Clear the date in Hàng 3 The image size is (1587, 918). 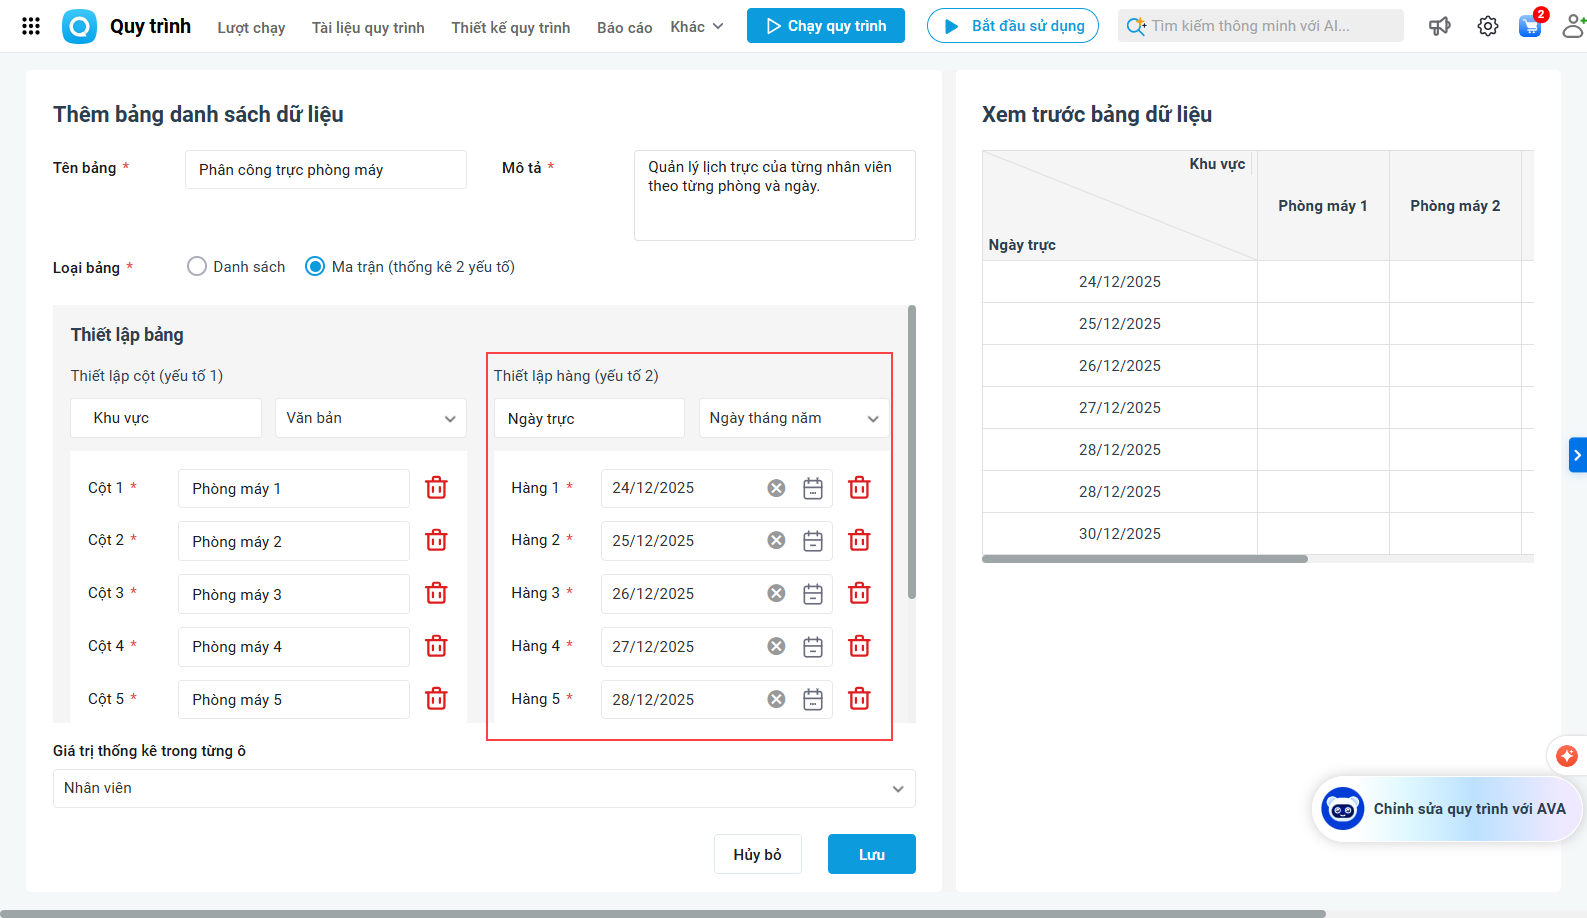point(776,594)
